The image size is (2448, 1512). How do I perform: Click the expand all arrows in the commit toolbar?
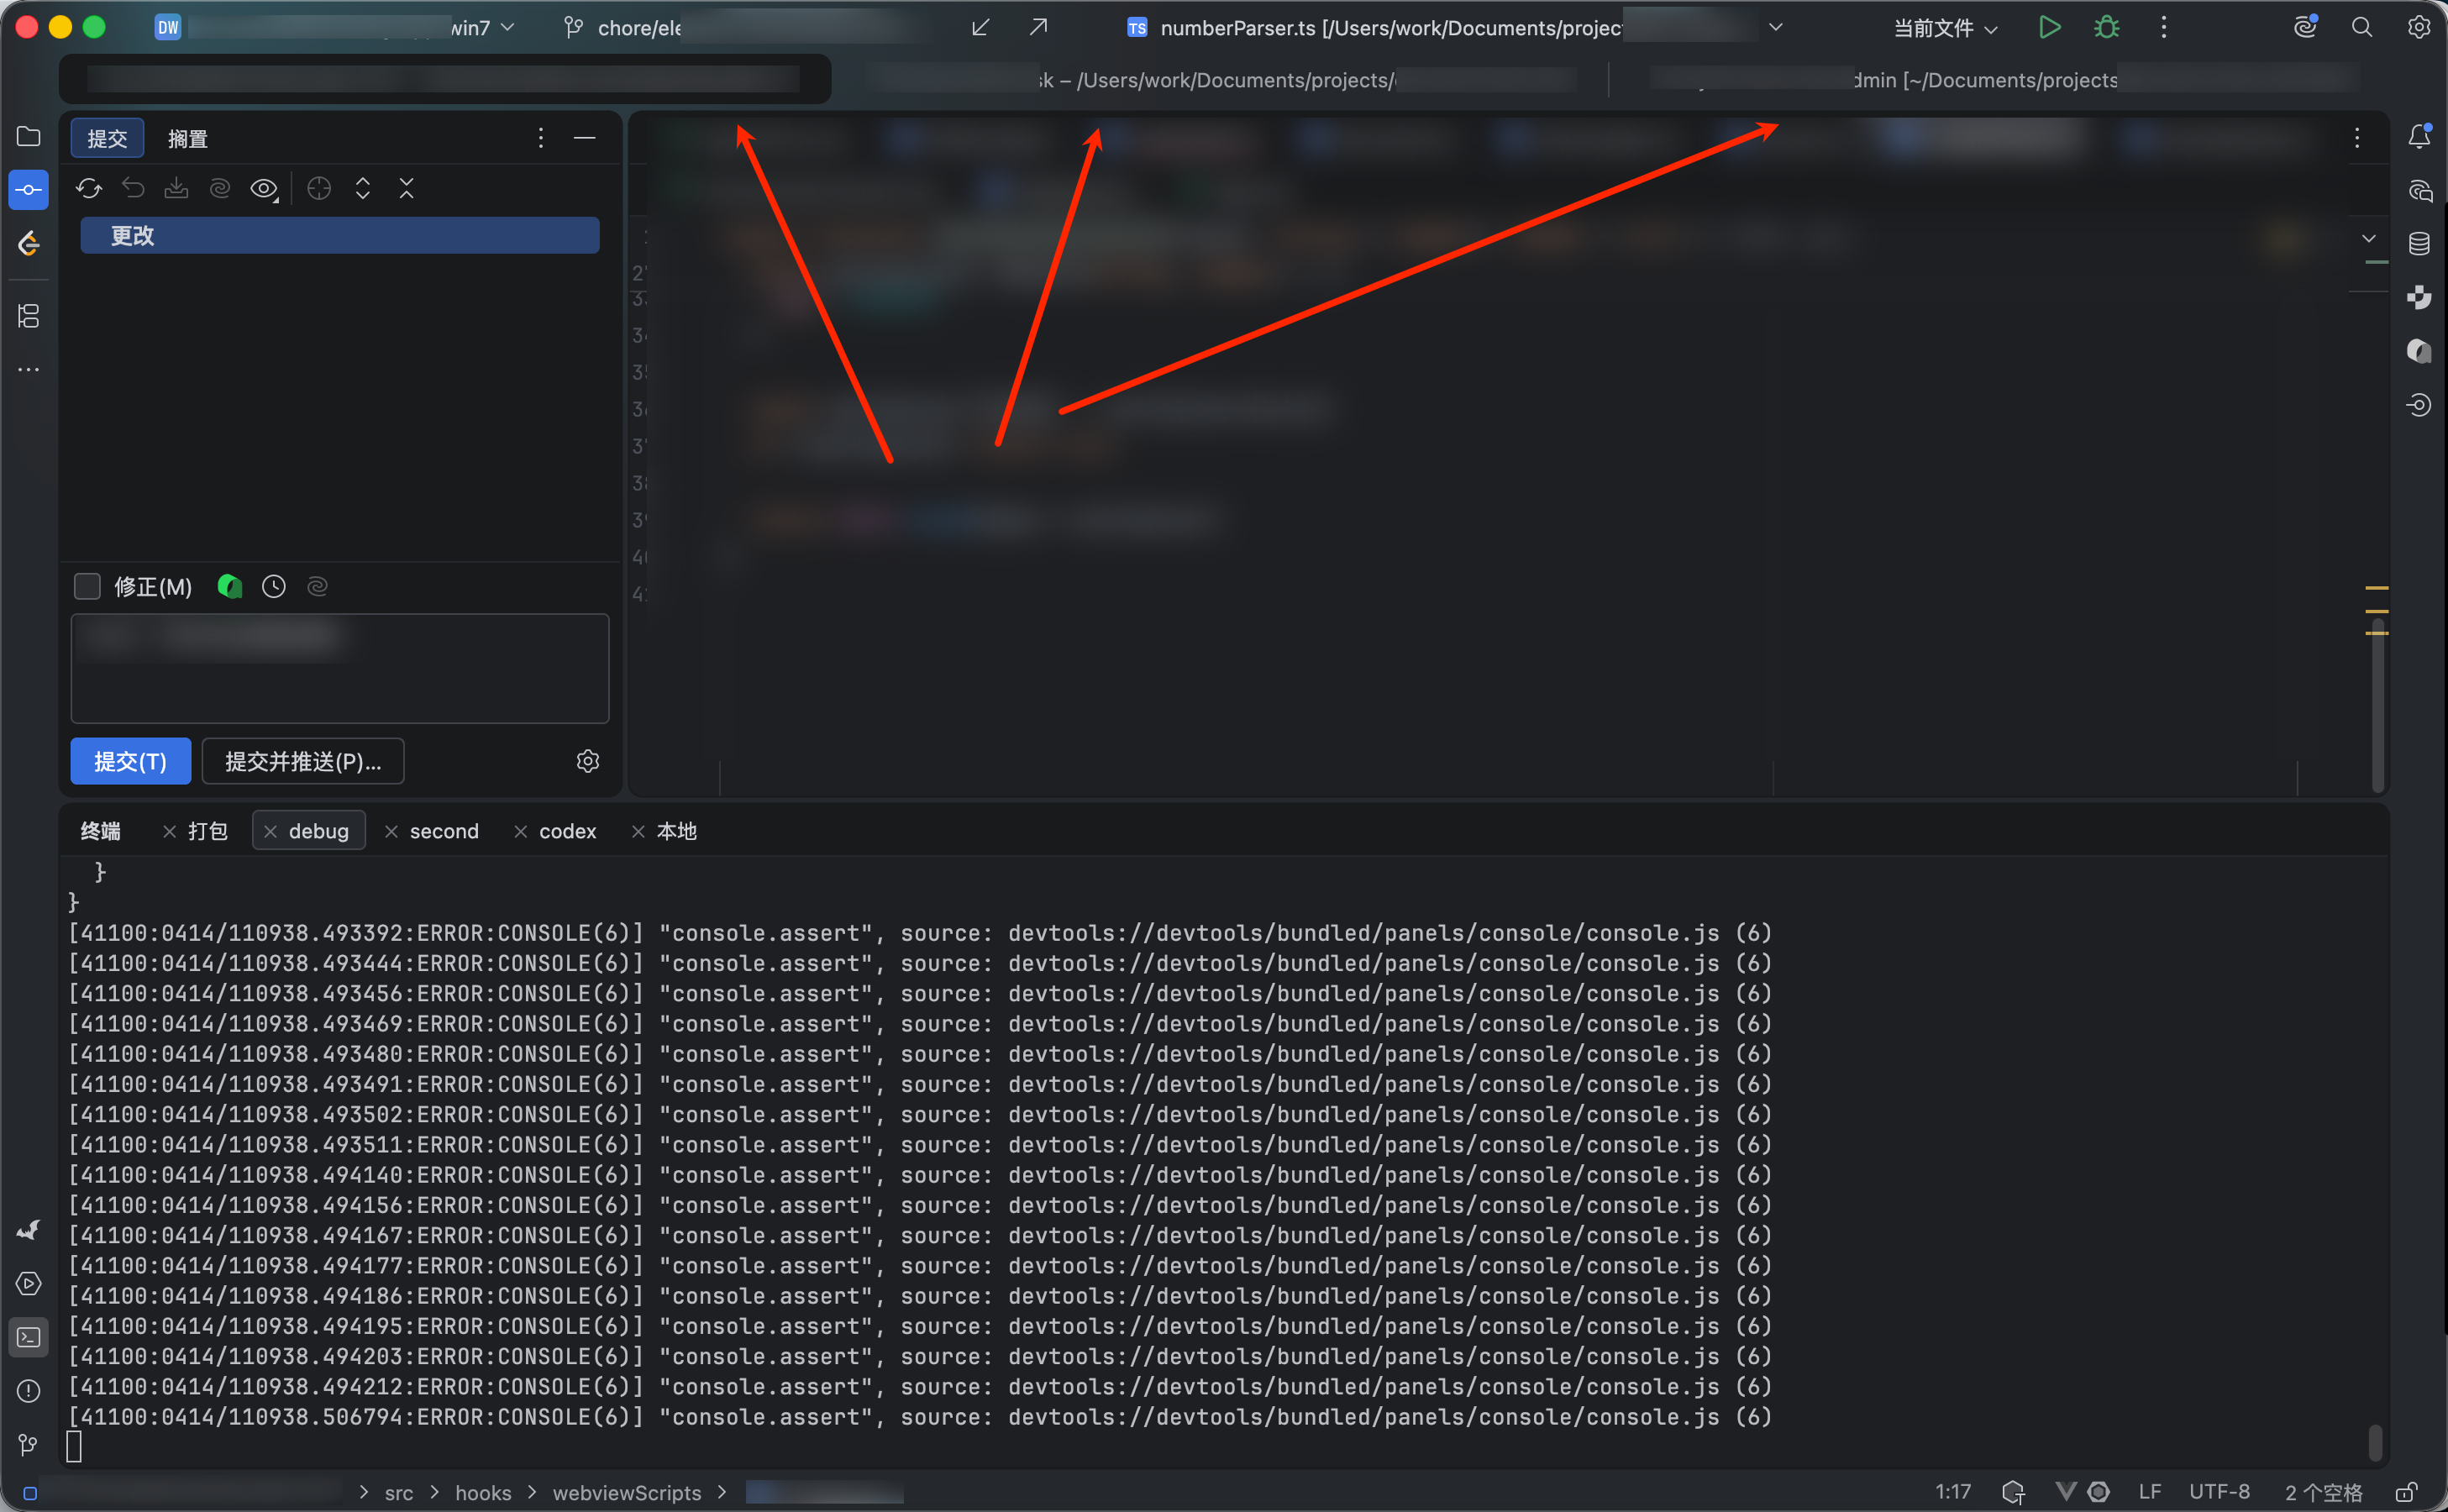click(x=363, y=188)
